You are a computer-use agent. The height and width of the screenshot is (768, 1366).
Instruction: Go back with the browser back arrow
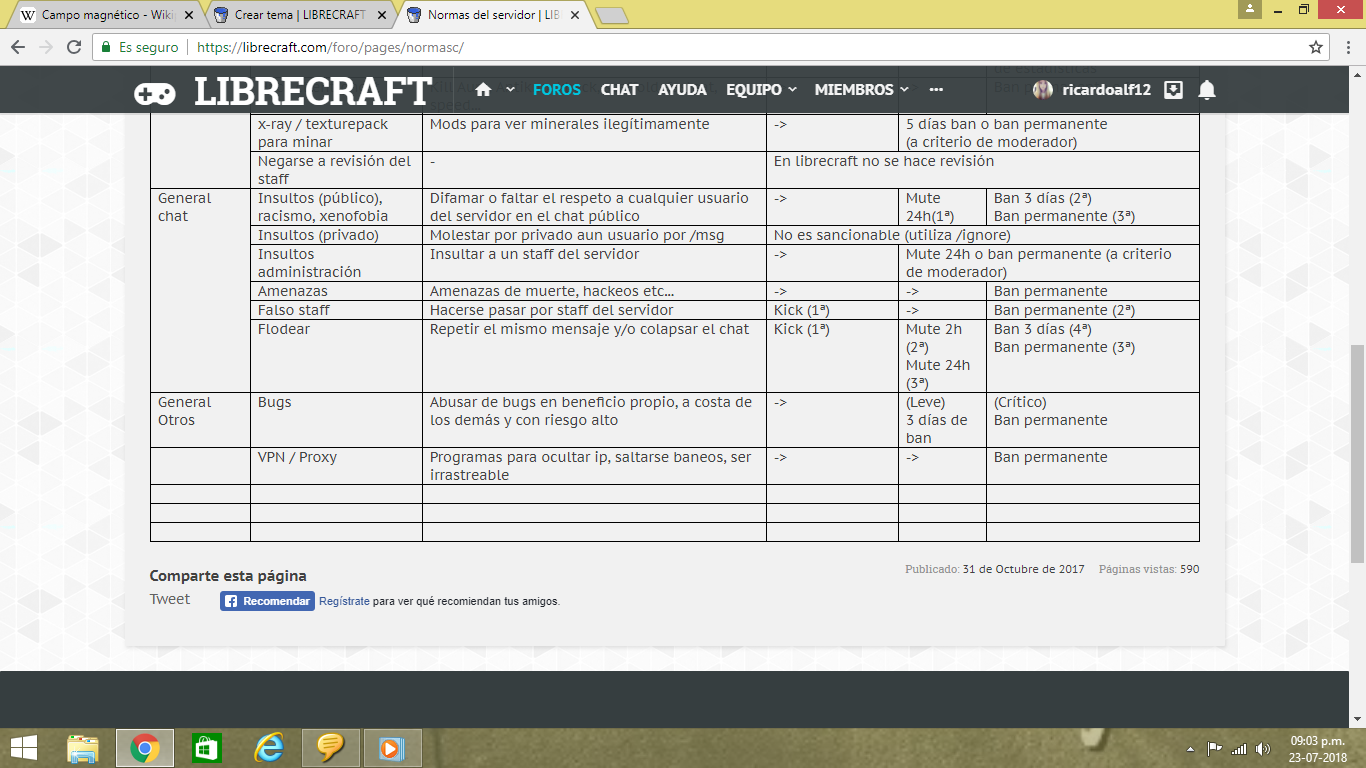17,47
